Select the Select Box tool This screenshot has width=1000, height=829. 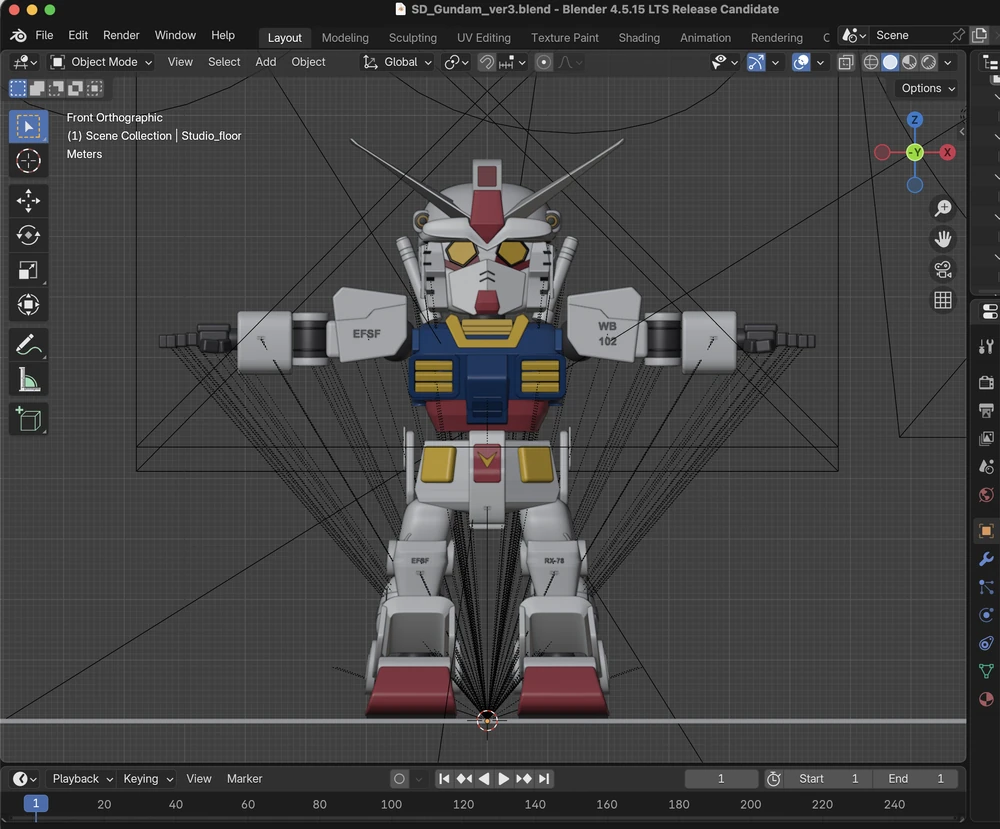click(28, 126)
